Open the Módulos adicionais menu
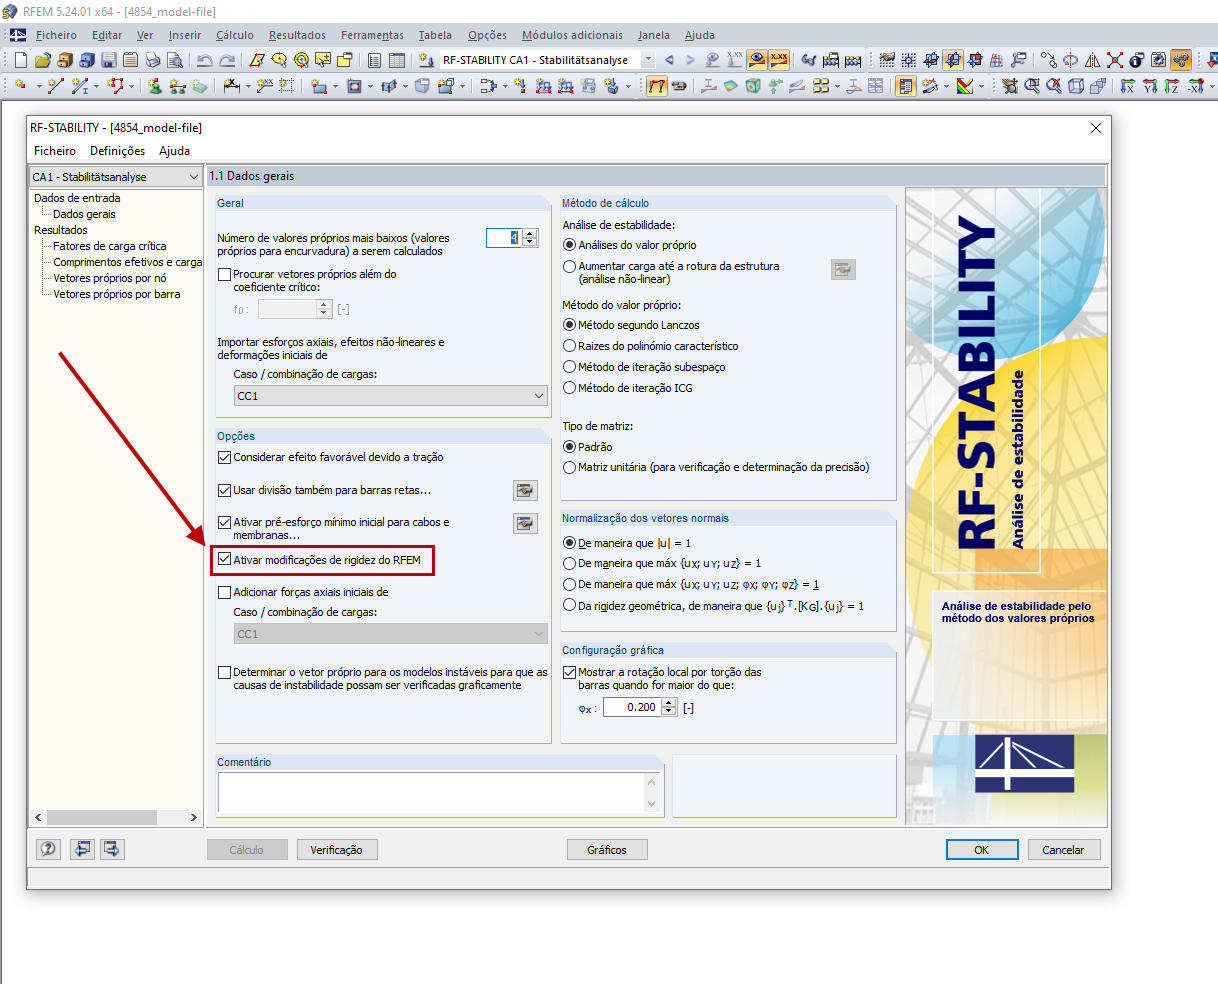 572,35
